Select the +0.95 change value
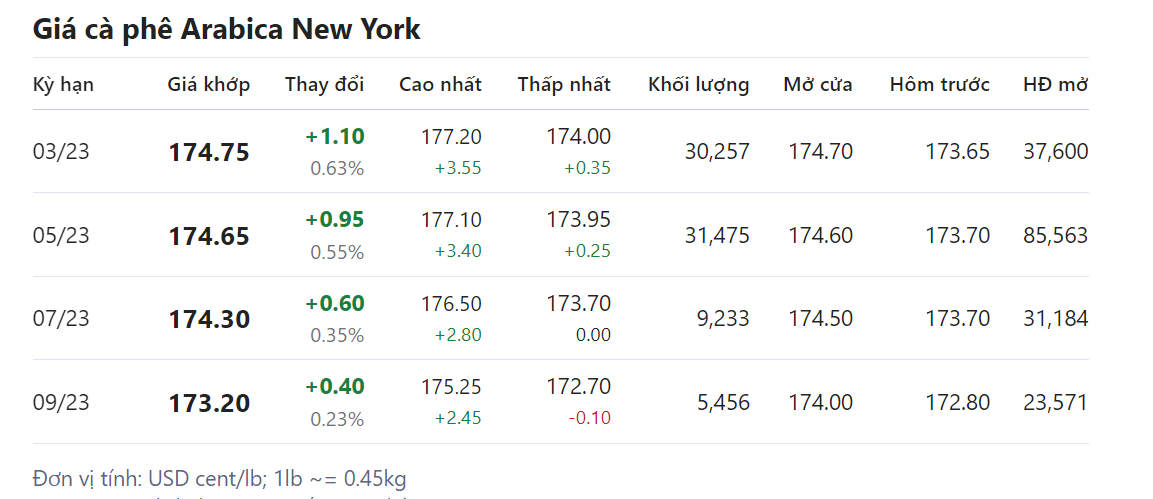Screen dimensions: 1153x499 pyautogui.click(x=334, y=220)
